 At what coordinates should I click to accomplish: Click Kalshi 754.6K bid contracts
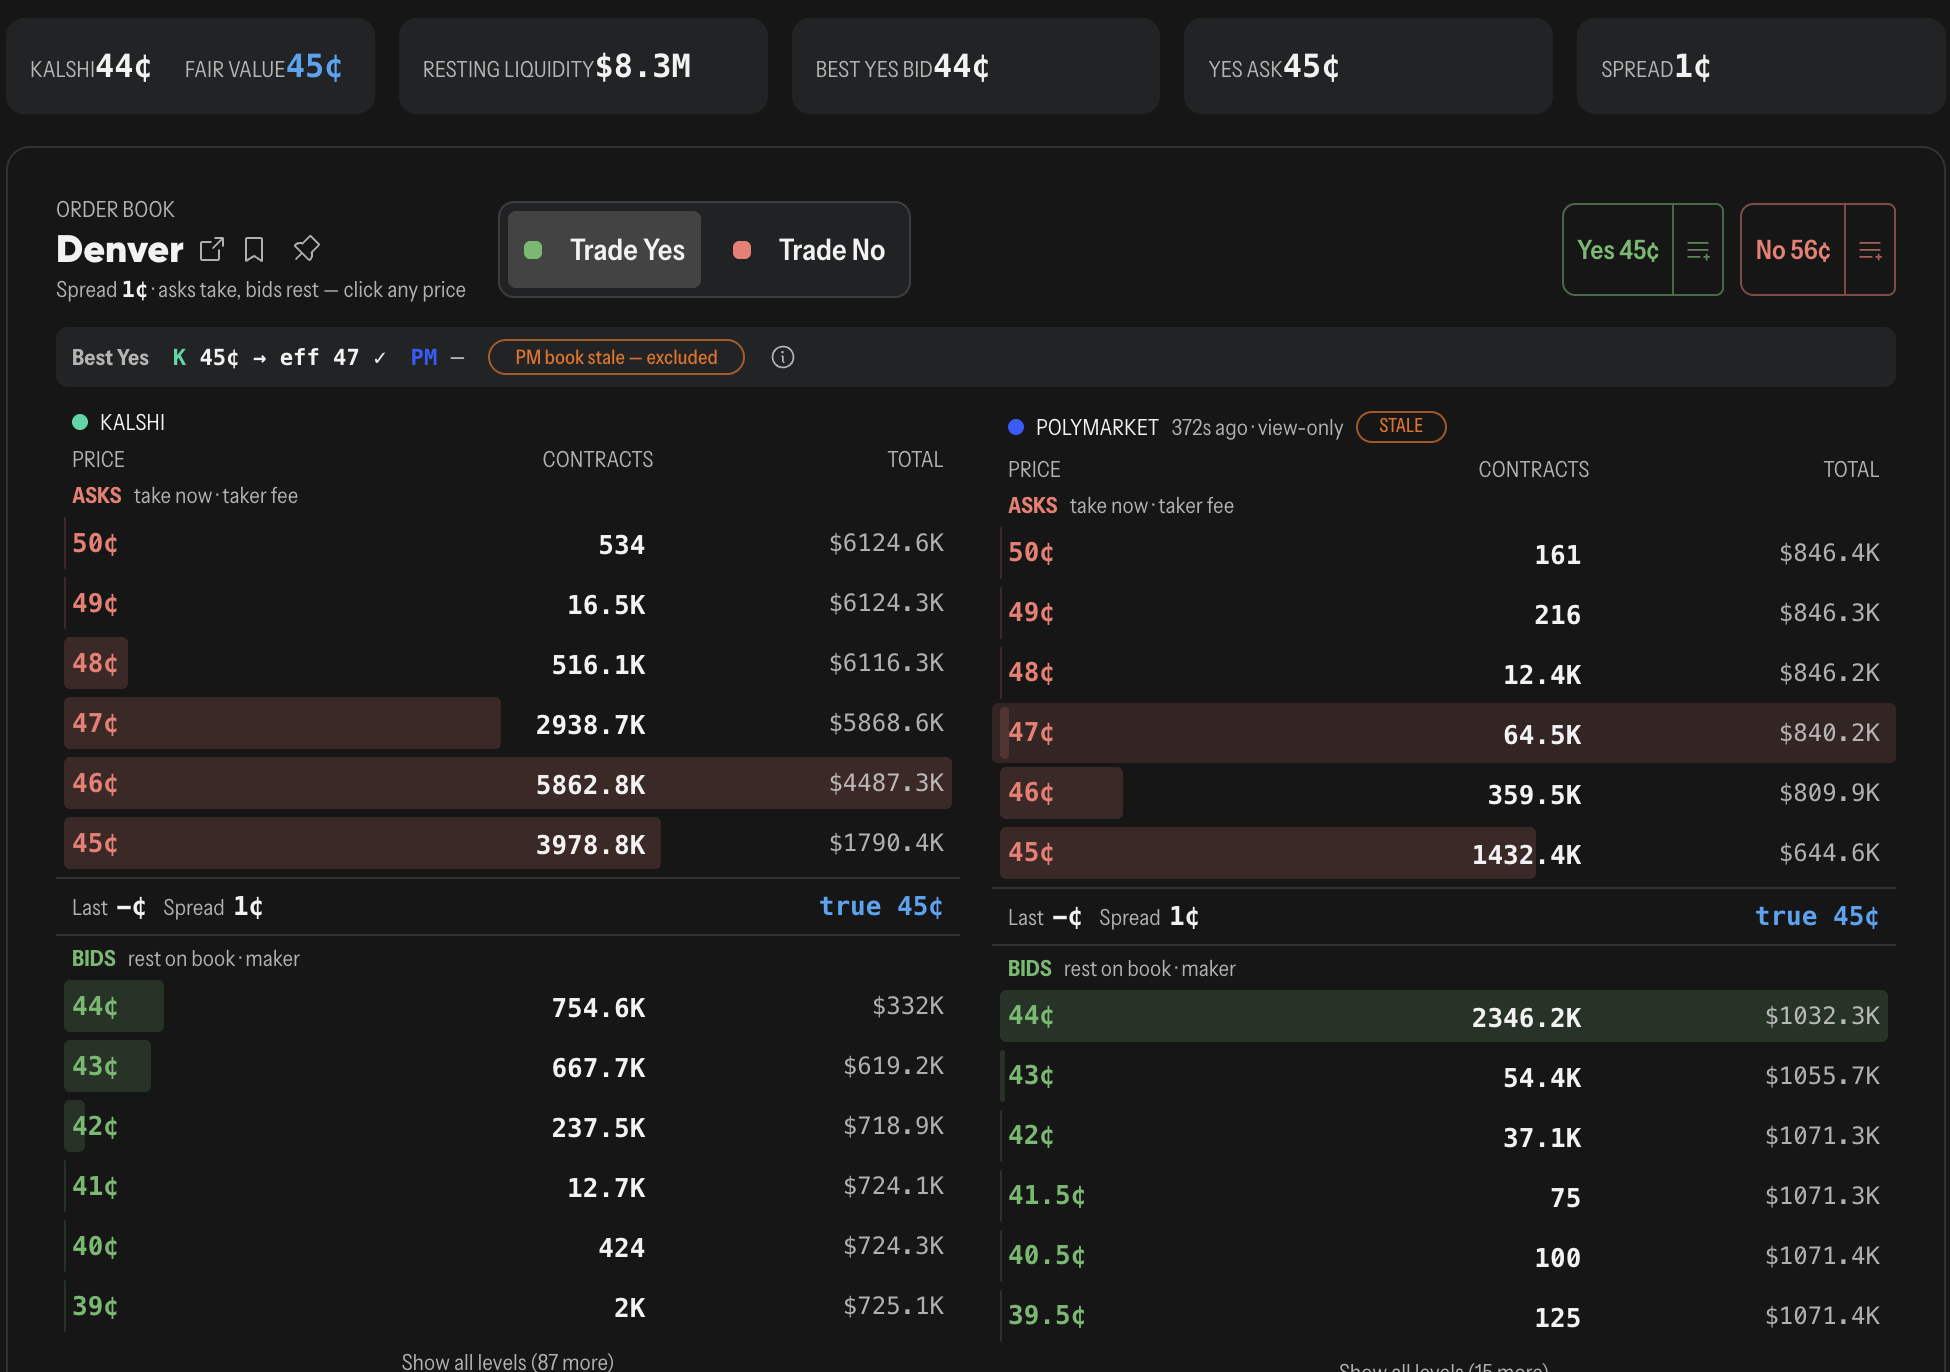(x=598, y=1008)
